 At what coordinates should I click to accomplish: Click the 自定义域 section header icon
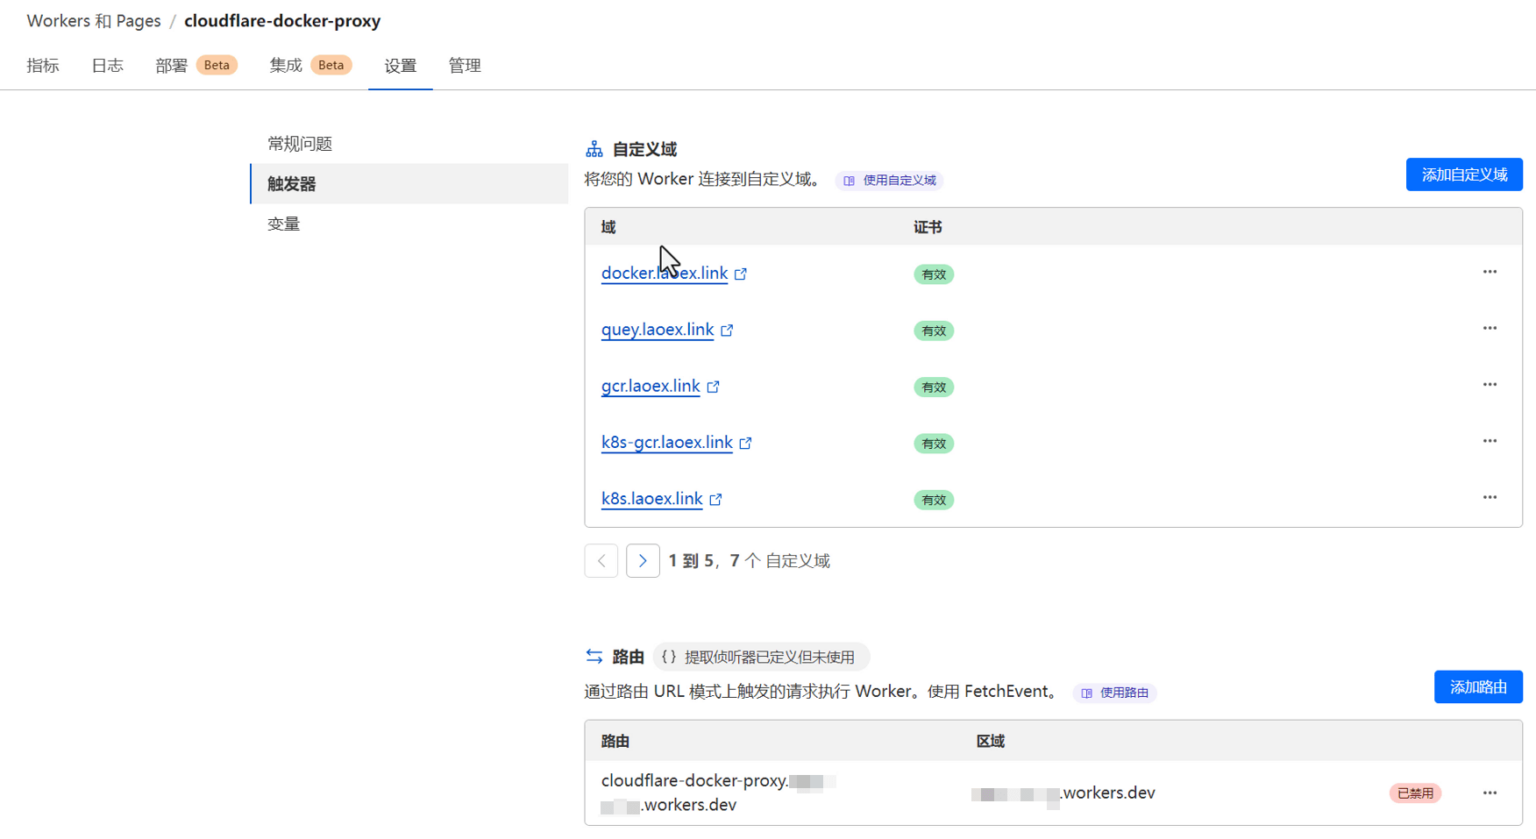click(x=594, y=147)
